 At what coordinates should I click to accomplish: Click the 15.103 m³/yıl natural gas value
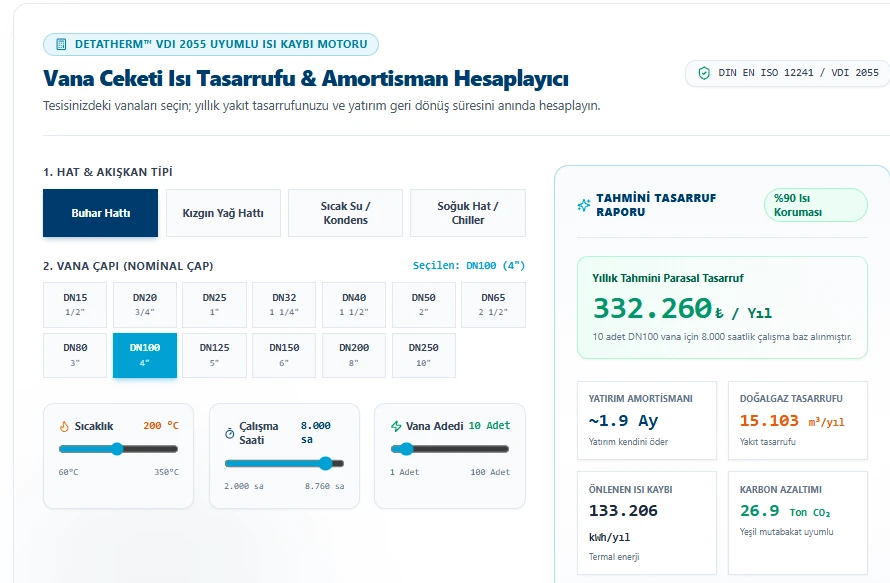pyautogui.click(x=792, y=421)
